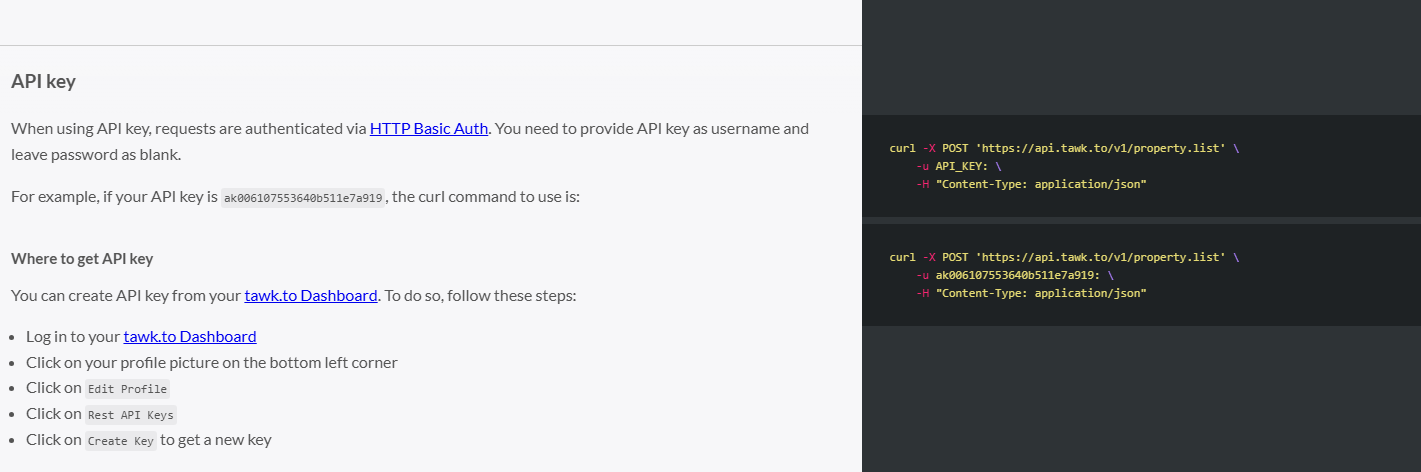The width and height of the screenshot is (1421, 472).
Task: Select the inline example API key in the paragraph
Action: 303,198
